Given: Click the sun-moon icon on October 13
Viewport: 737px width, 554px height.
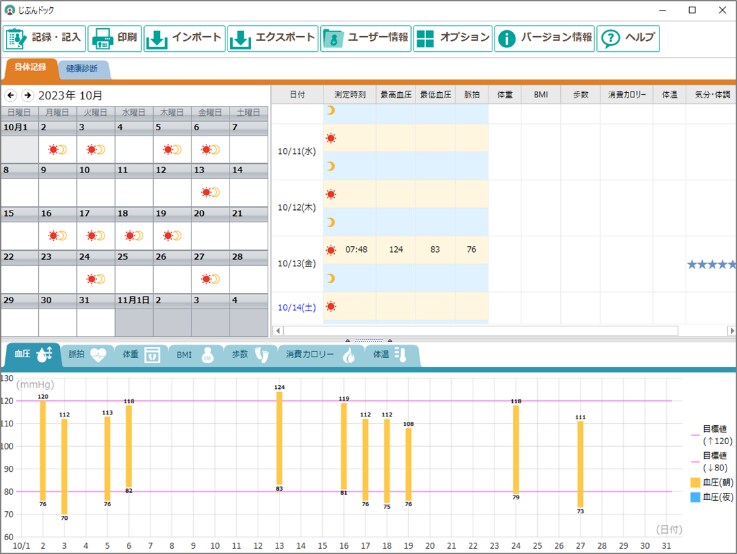Looking at the screenshot, I should [210, 192].
